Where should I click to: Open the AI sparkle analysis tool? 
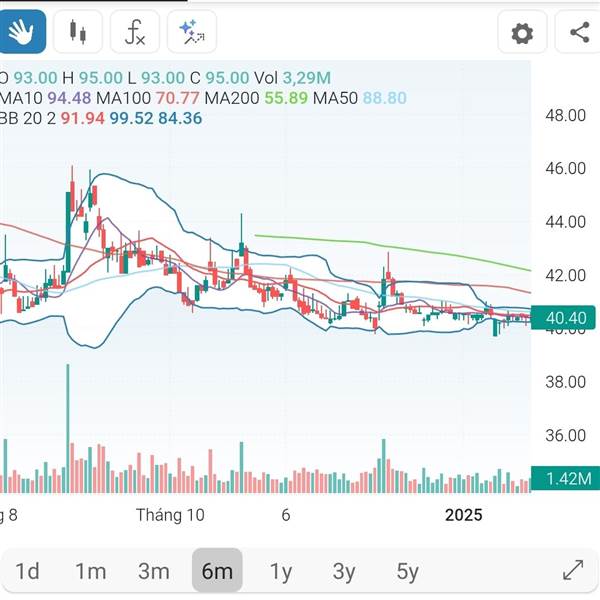pyautogui.click(x=192, y=31)
